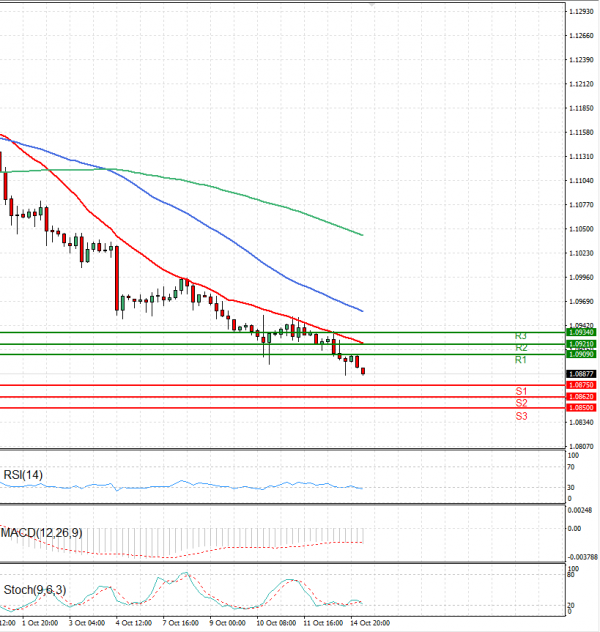Click the S2 support label
Viewport: 600px width, 632px height.
521,403
